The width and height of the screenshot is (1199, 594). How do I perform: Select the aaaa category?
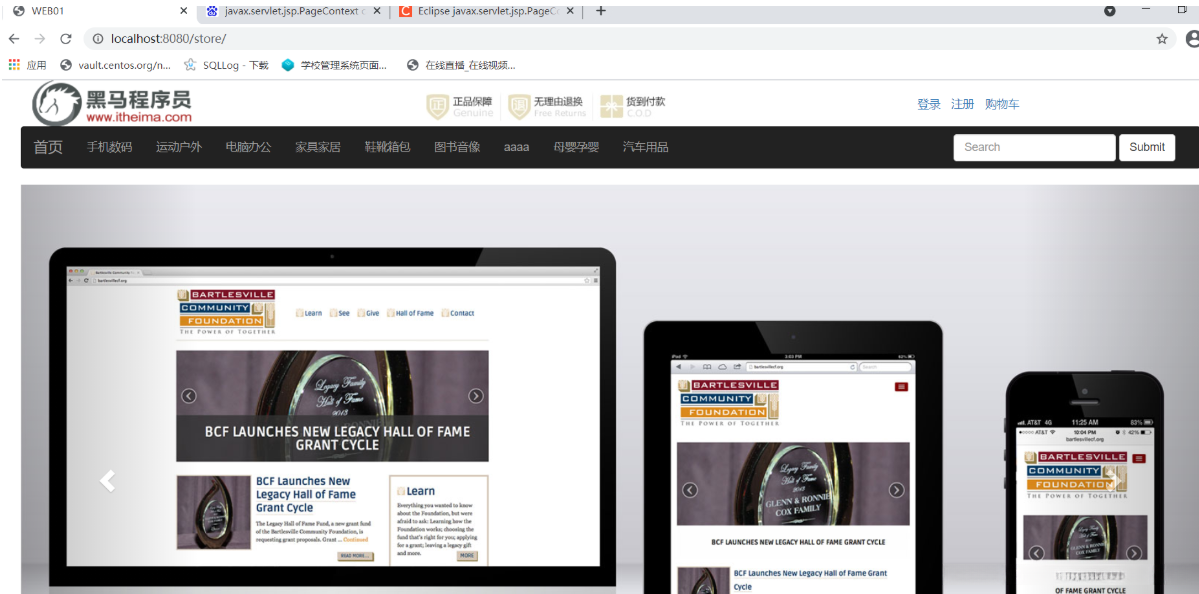tap(517, 147)
